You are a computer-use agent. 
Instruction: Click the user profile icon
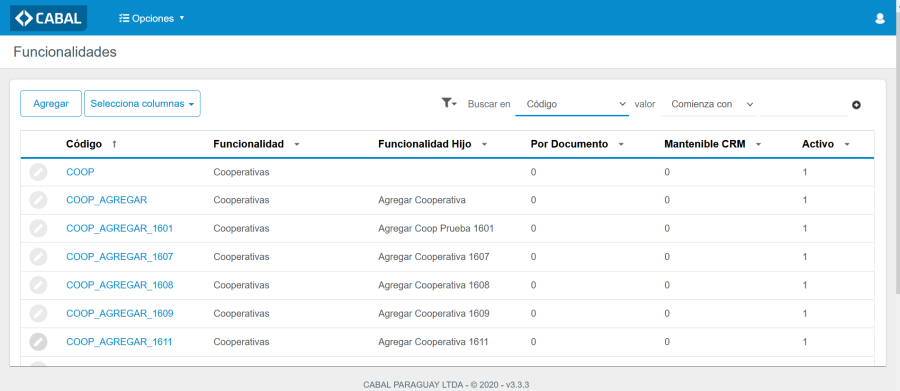tap(879, 18)
